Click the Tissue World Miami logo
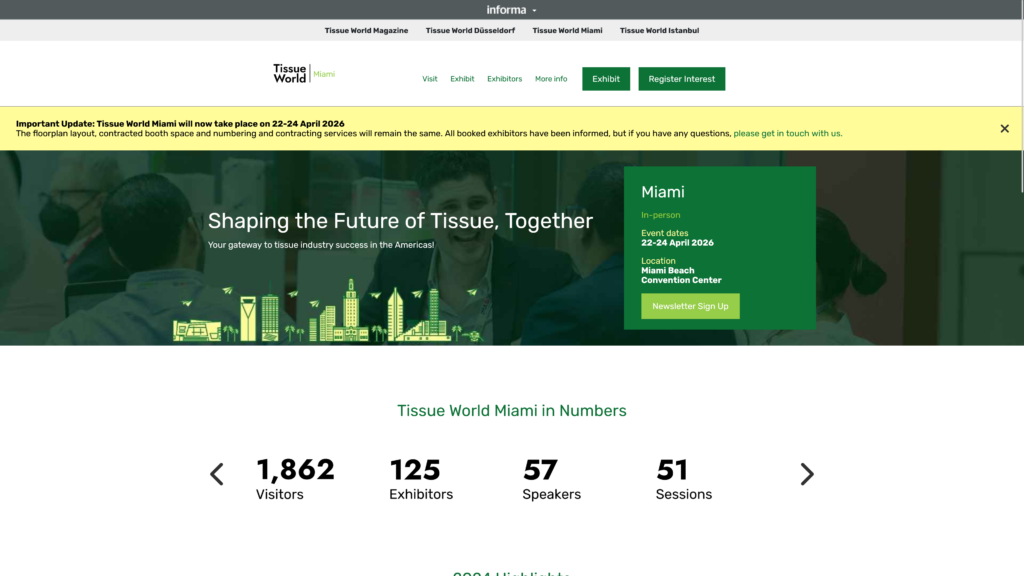The image size is (1024, 576). click(304, 73)
